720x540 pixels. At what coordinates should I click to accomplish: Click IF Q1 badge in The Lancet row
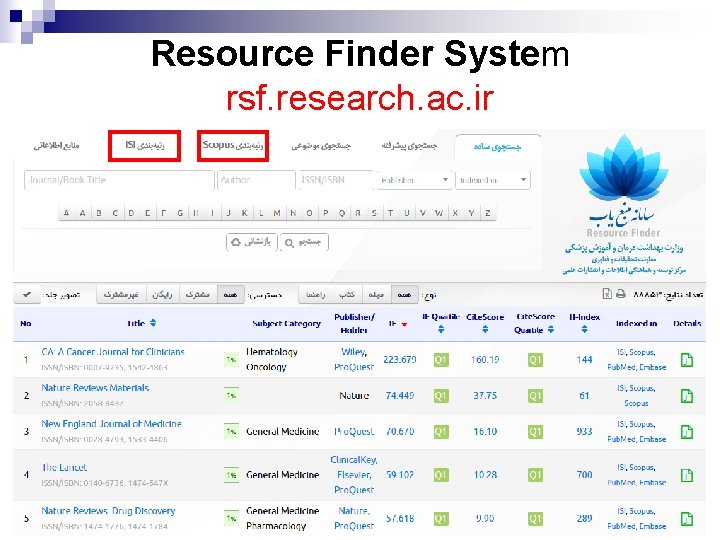(x=441, y=475)
